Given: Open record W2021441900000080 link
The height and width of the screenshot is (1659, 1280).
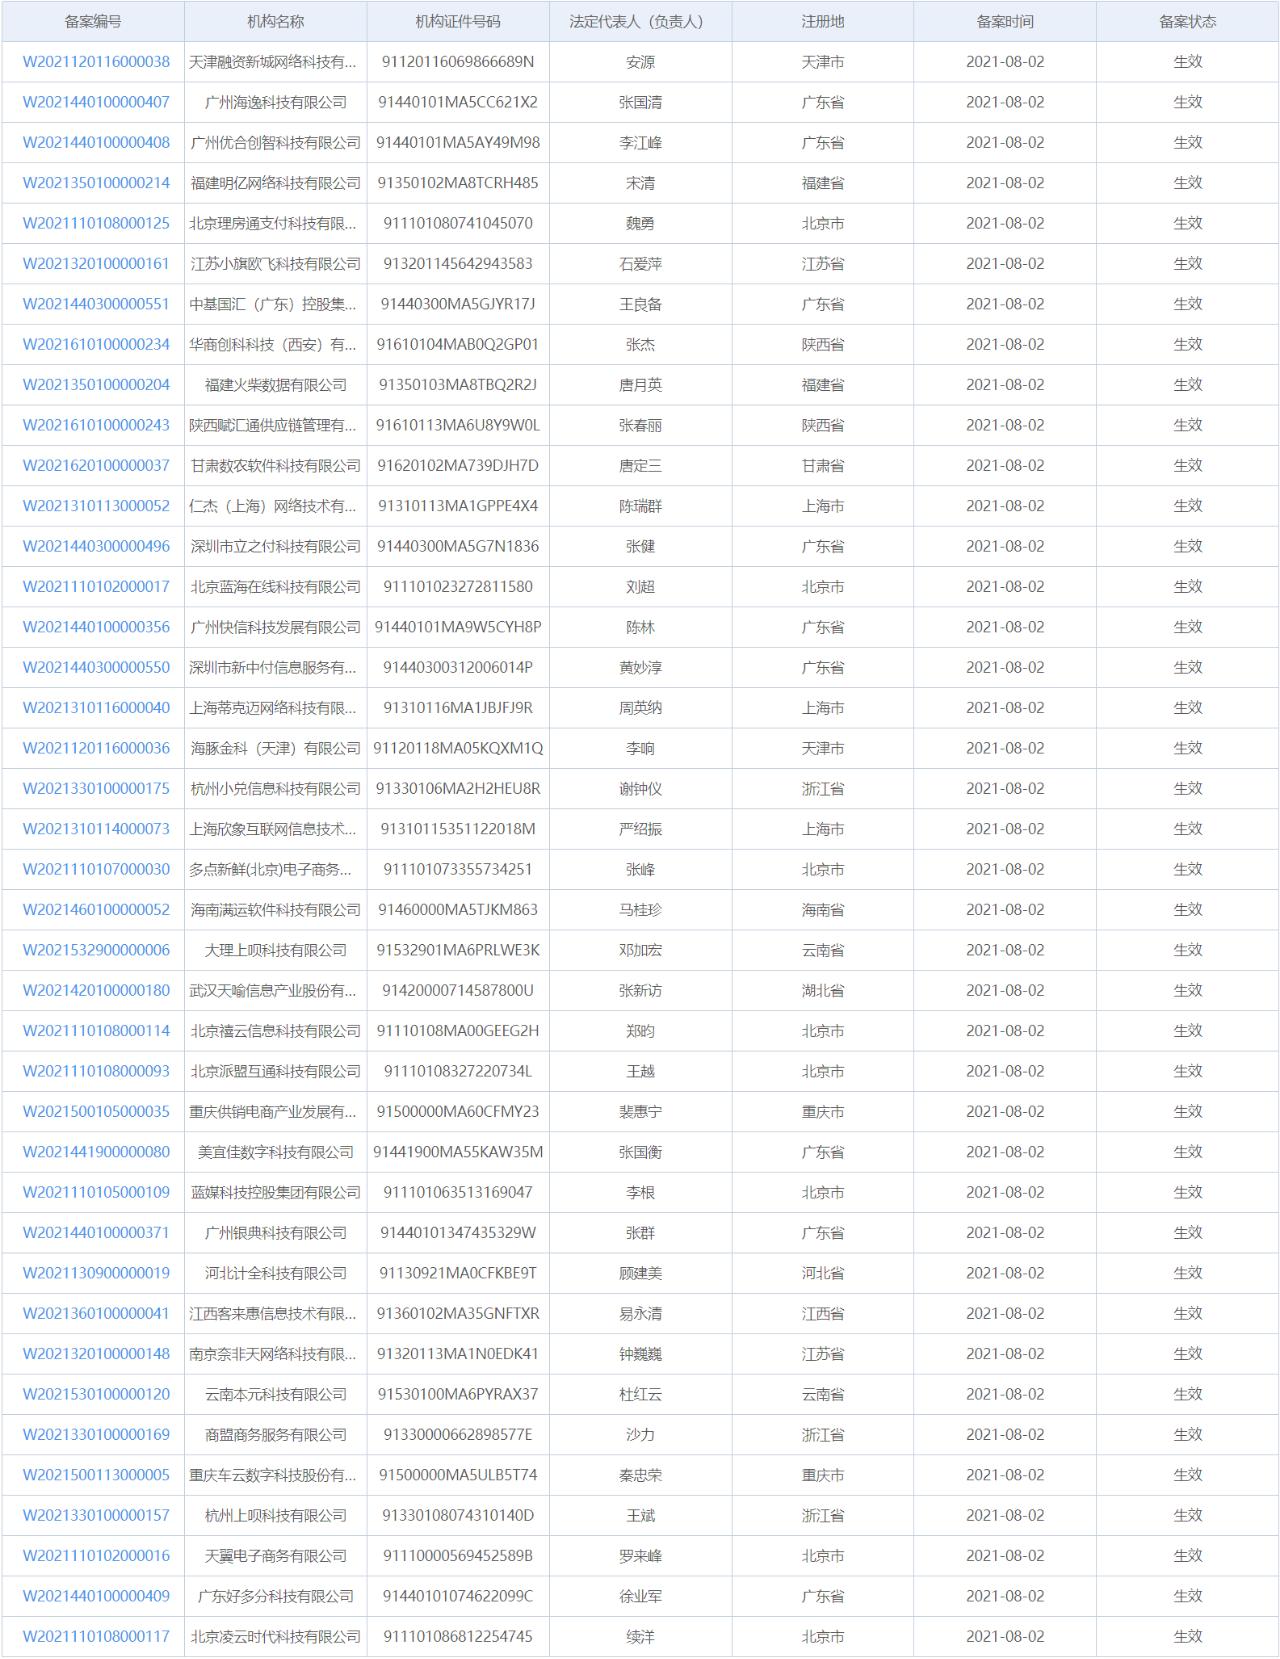Looking at the screenshot, I should [x=96, y=1152].
